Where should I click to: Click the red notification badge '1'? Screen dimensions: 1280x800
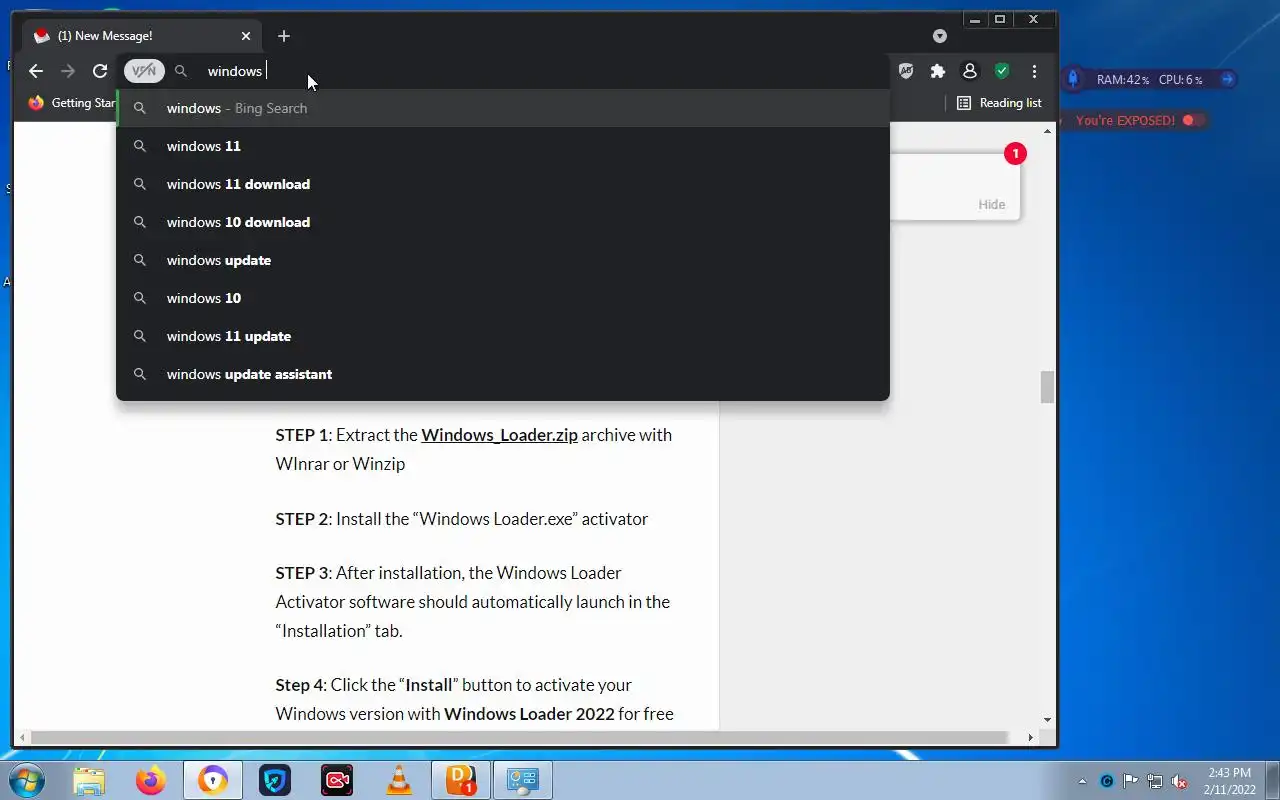tap(1015, 154)
